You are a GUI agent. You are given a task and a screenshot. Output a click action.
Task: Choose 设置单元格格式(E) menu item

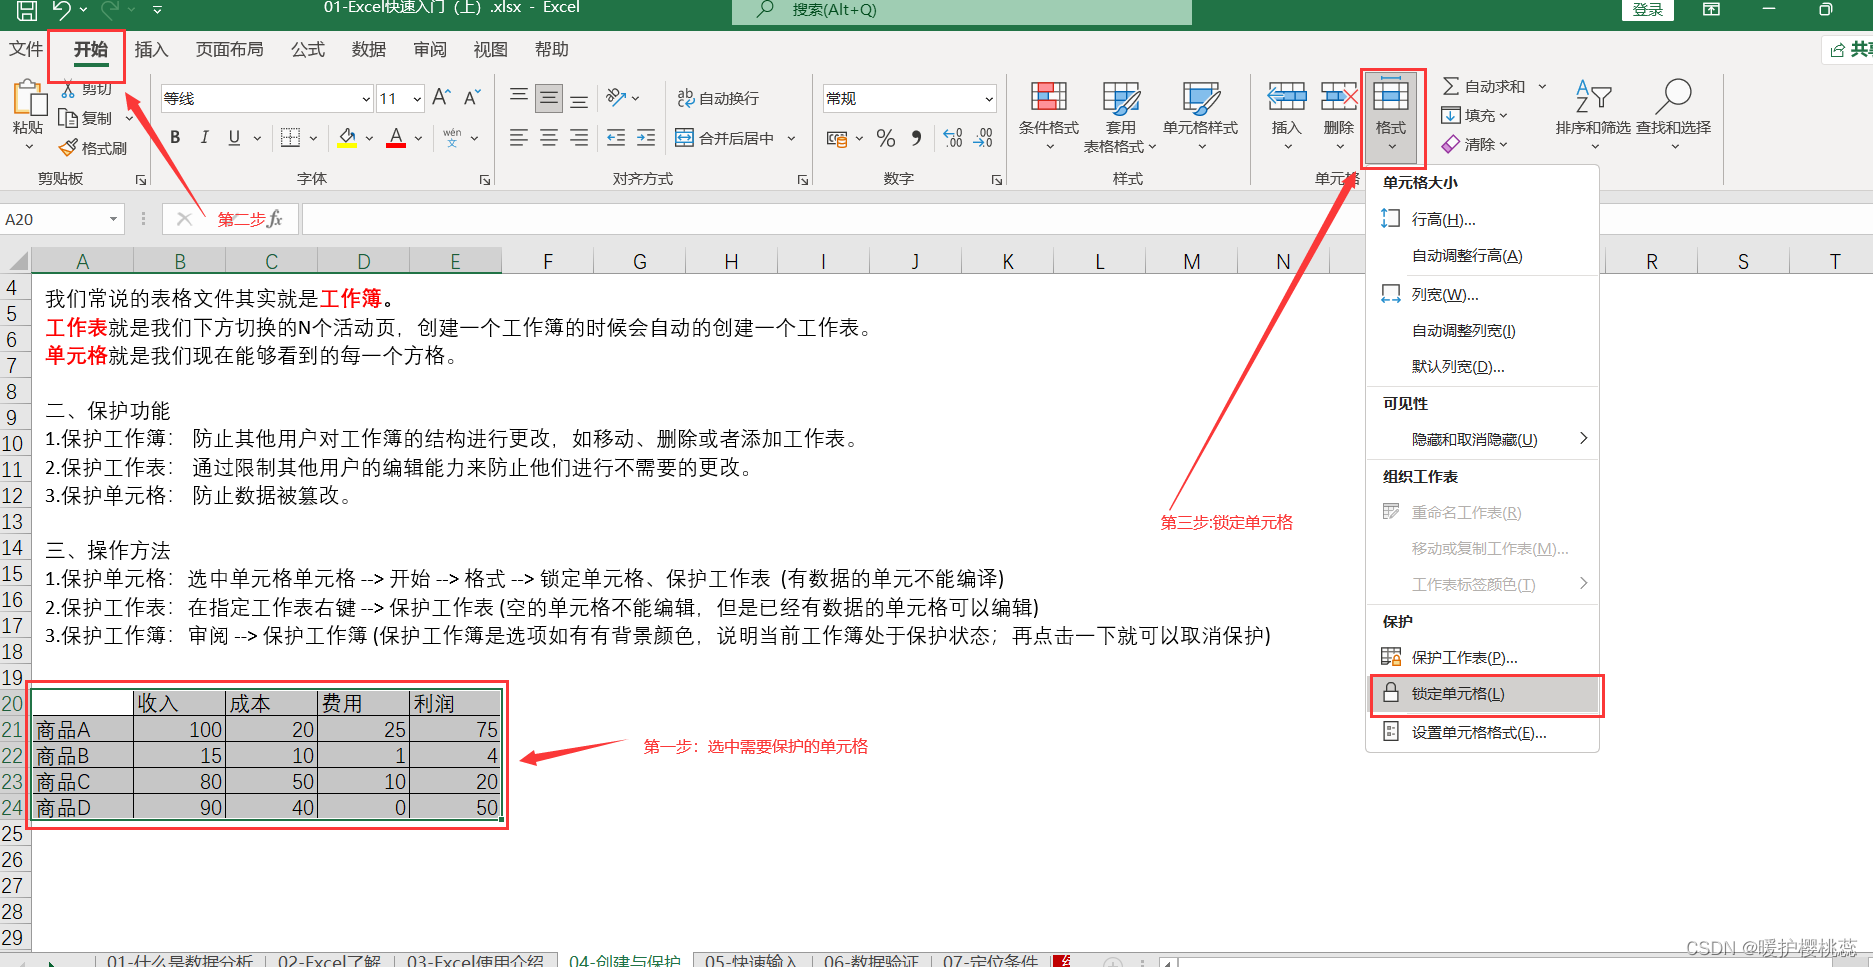click(1482, 732)
